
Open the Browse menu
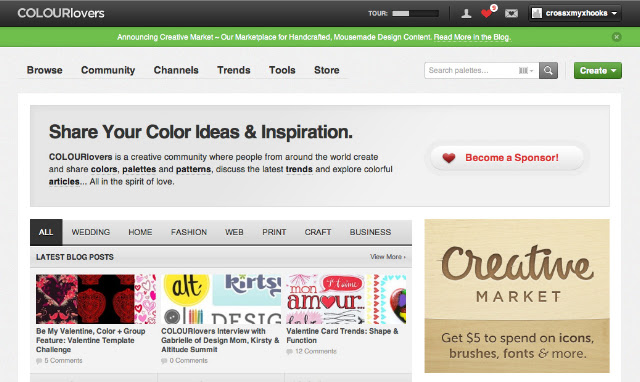pos(44,70)
